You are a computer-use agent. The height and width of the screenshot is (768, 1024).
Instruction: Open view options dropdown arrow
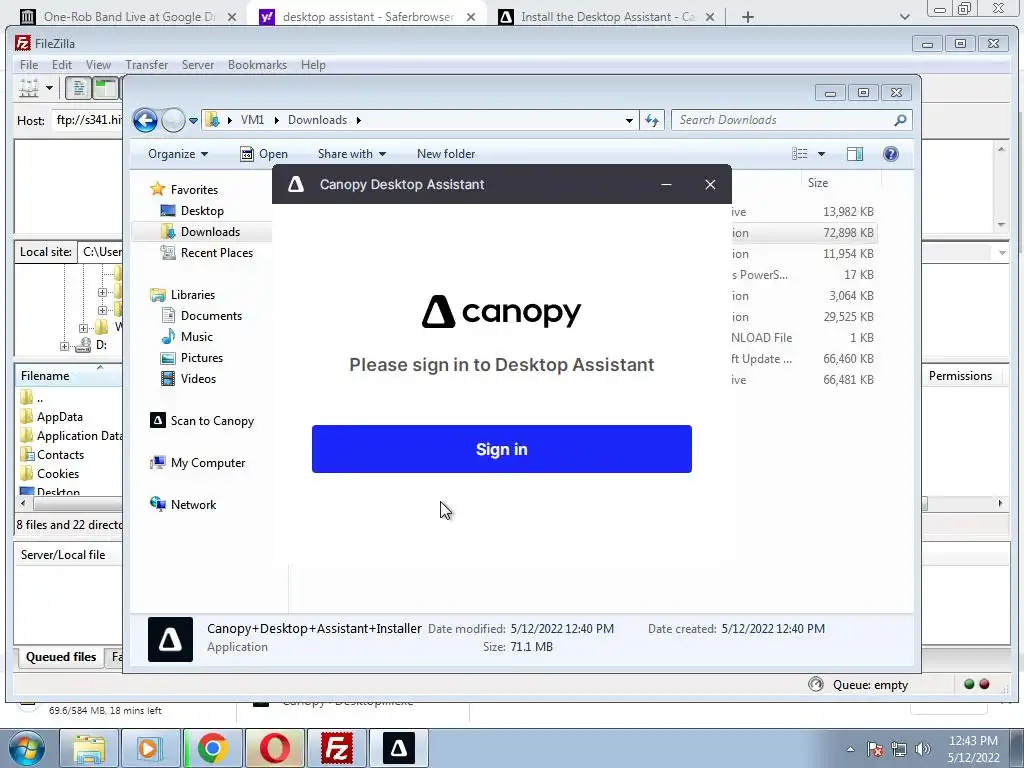(x=822, y=154)
